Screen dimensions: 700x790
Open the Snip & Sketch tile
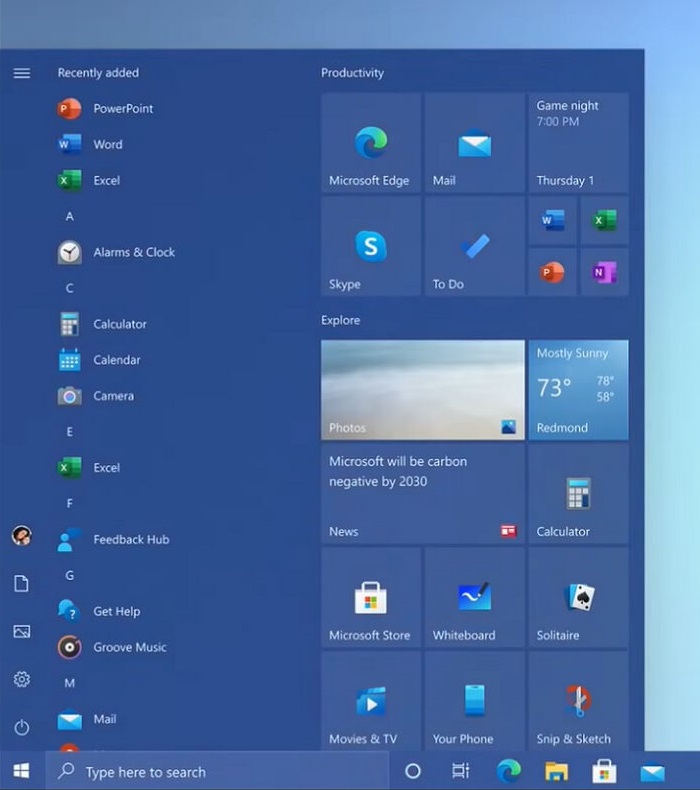click(578, 701)
